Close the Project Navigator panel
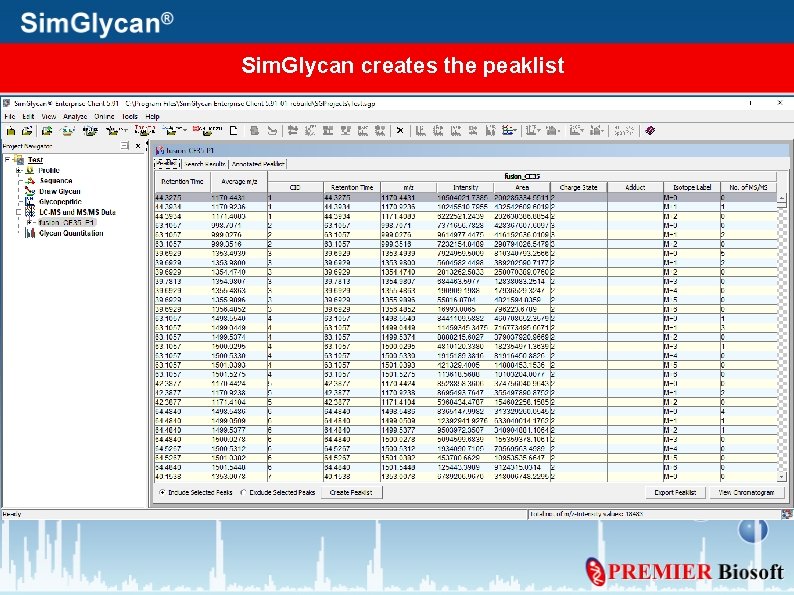The image size is (794, 595). pos(138,146)
